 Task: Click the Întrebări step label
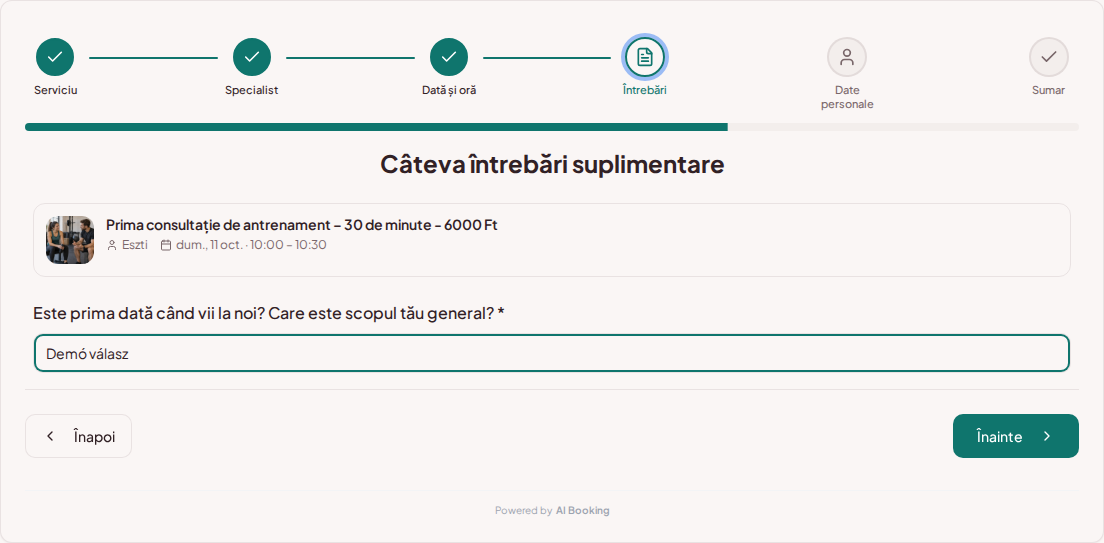pos(644,90)
